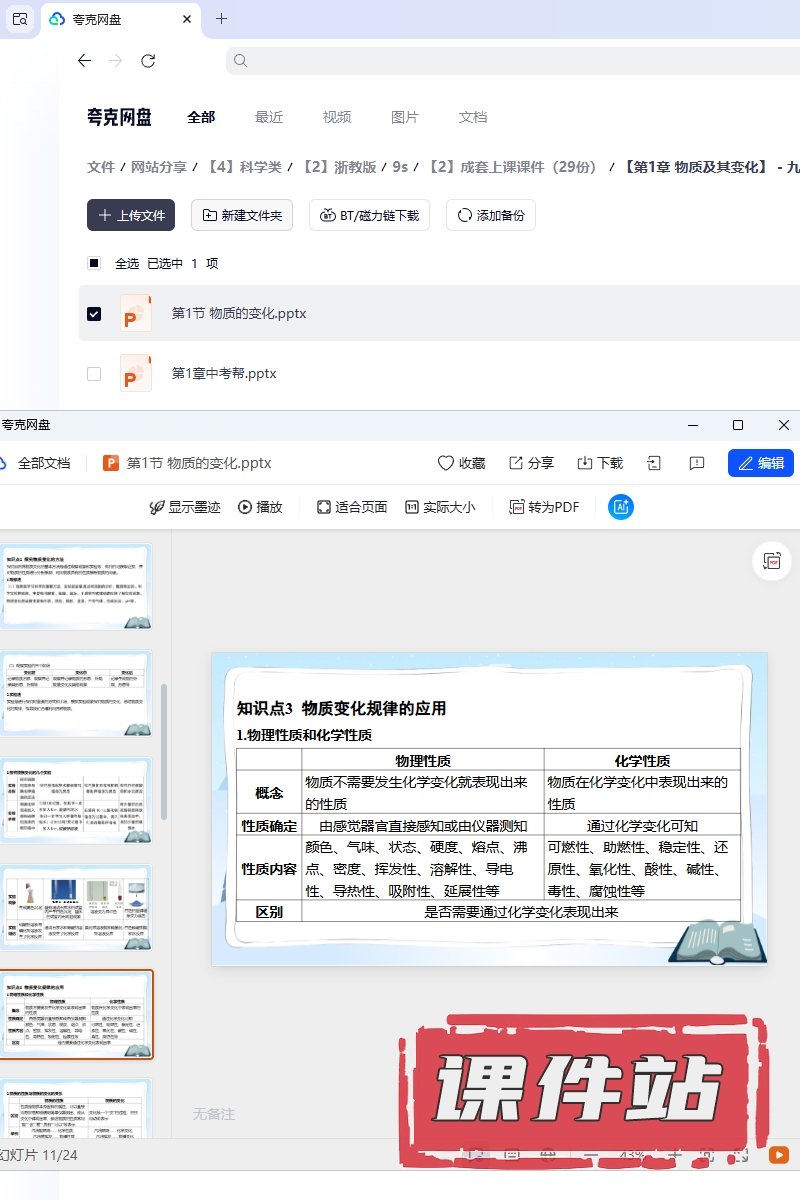Check the box for 第1章中考帮.pptx

[x=94, y=374]
